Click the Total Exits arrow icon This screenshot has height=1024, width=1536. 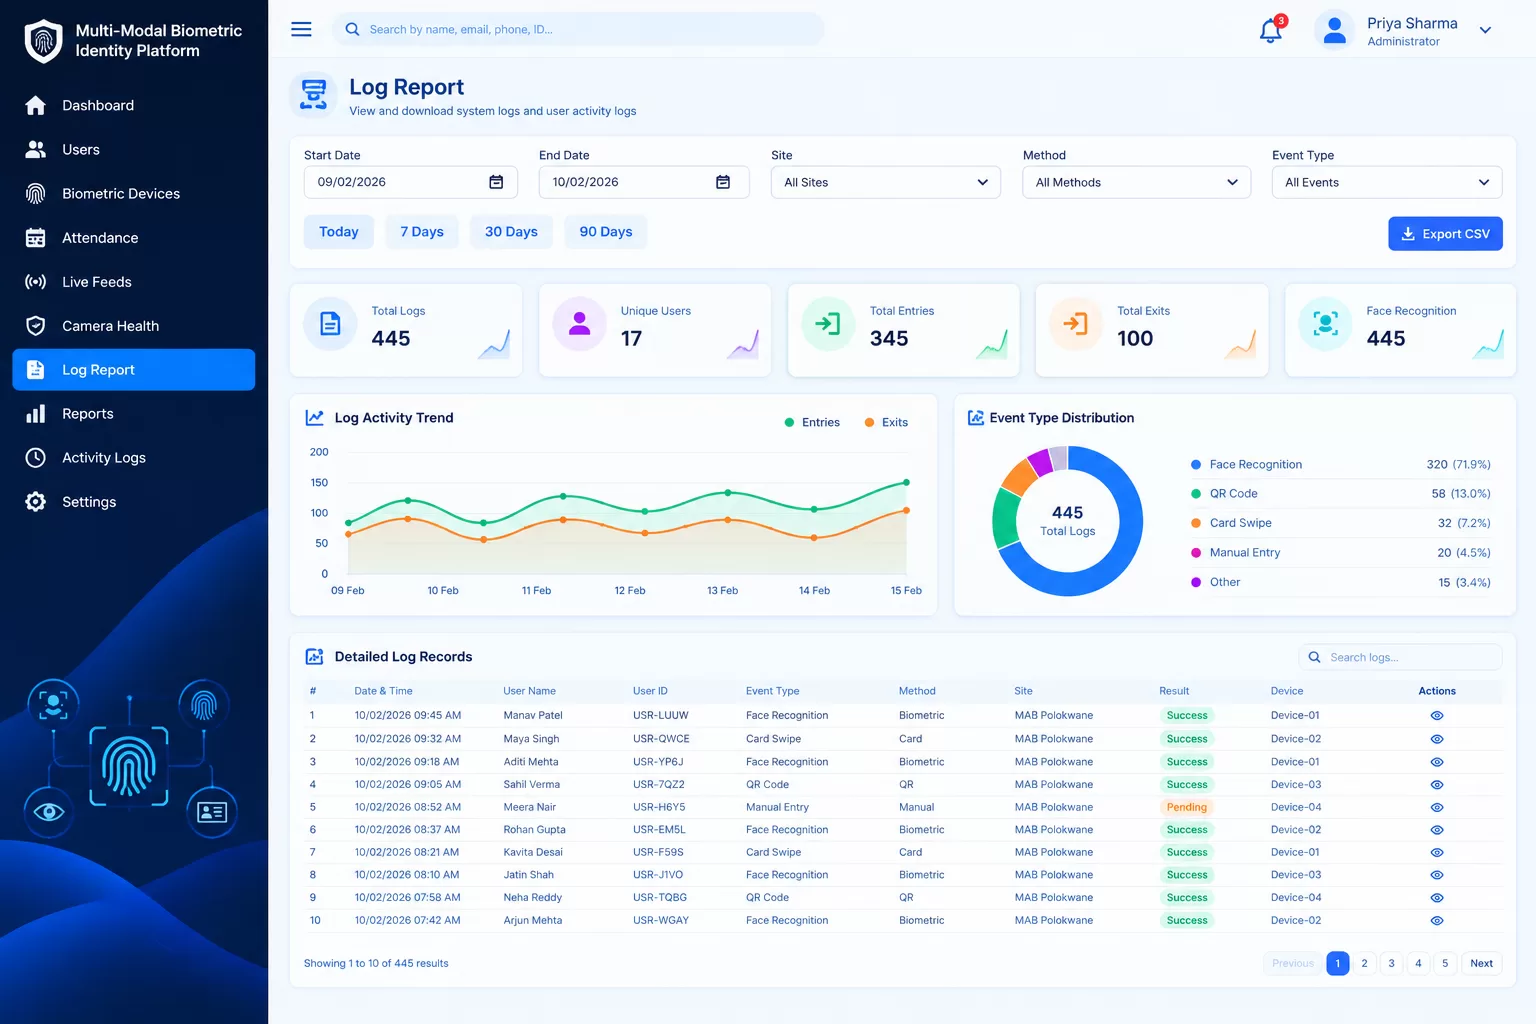point(1076,324)
